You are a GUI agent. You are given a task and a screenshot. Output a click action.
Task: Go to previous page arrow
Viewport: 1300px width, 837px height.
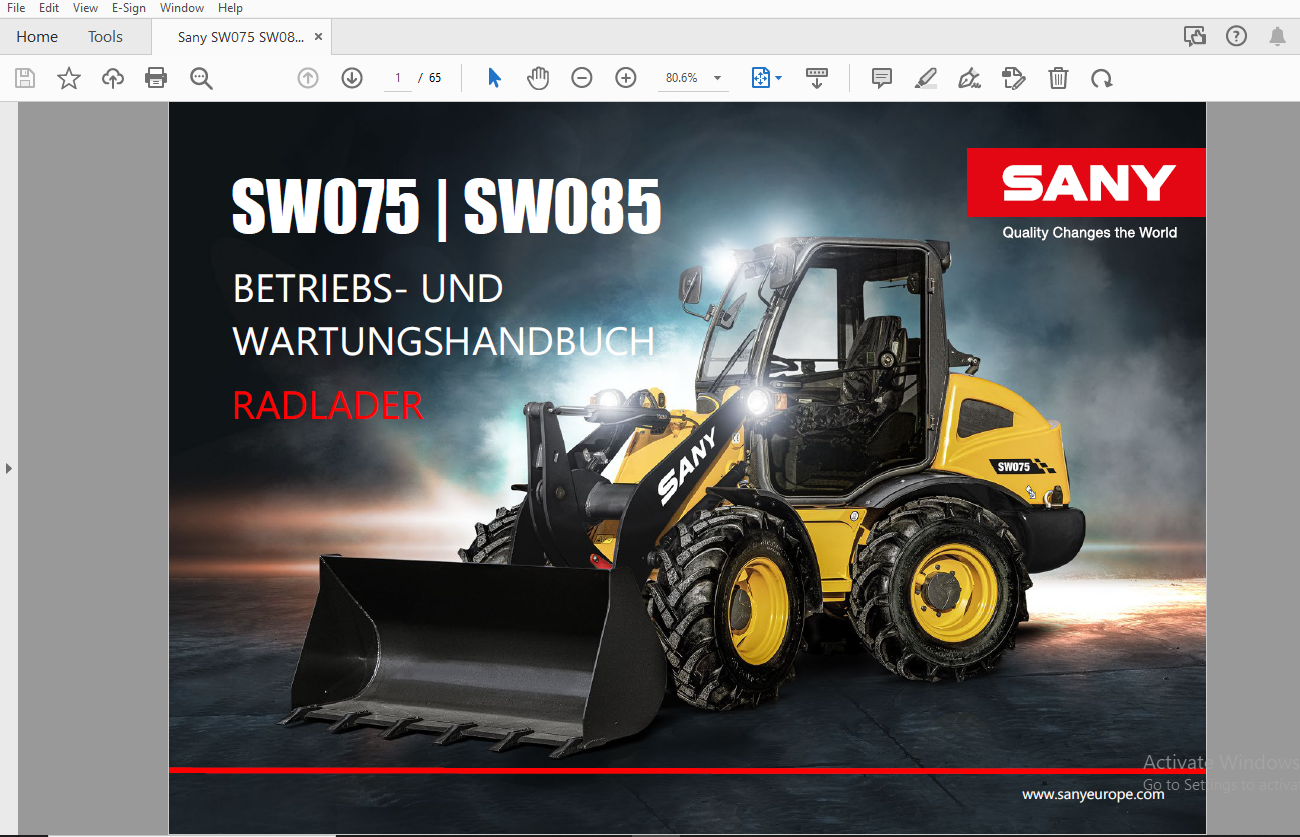coord(308,78)
